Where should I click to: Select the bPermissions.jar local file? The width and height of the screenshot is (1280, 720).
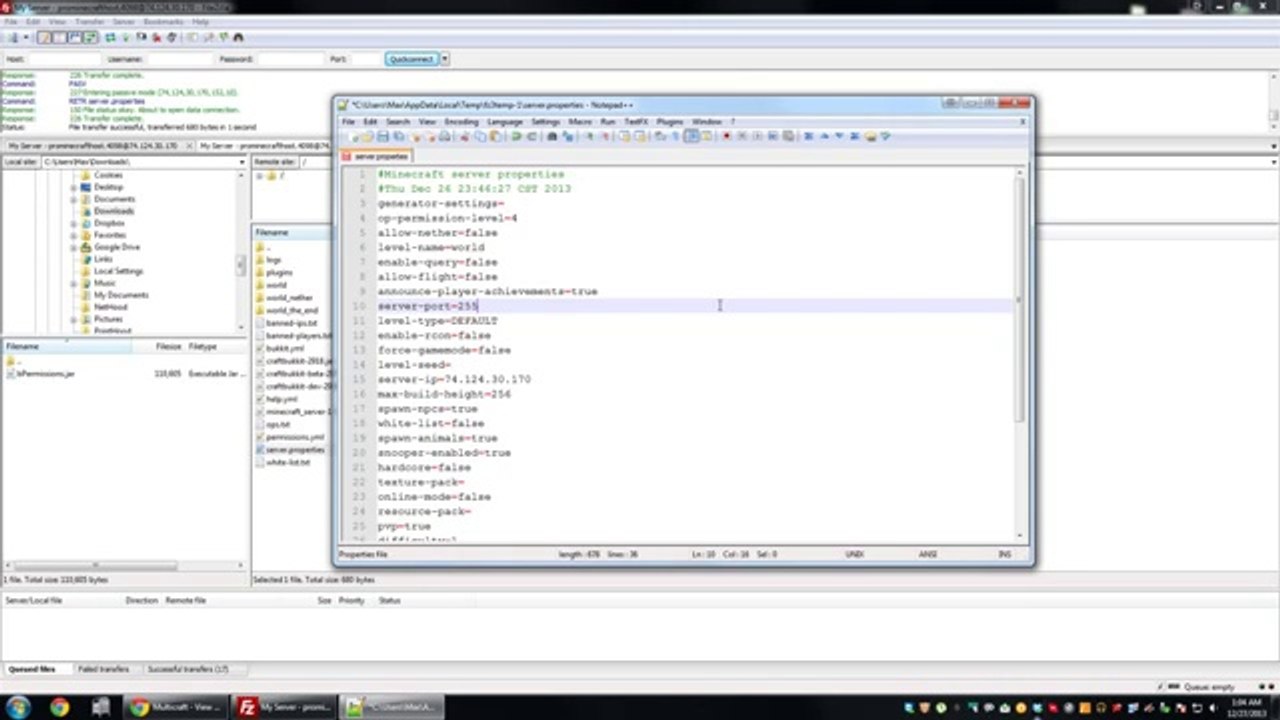(x=46, y=373)
